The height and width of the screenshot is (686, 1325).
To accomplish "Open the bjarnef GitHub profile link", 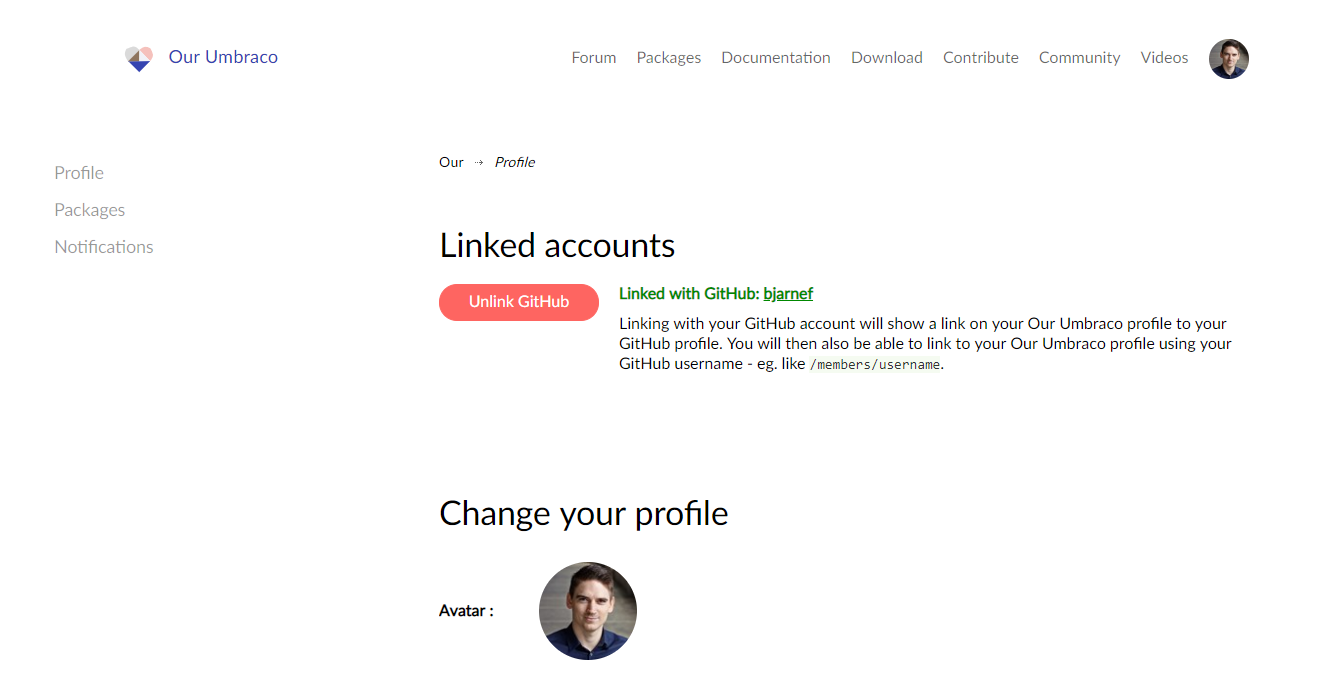I will tap(788, 293).
